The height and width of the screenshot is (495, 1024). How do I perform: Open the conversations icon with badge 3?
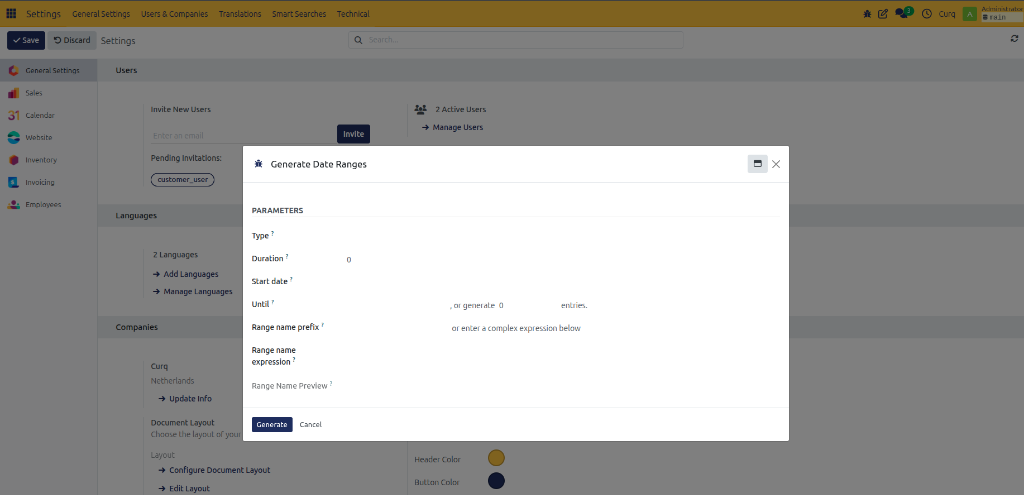click(x=903, y=13)
